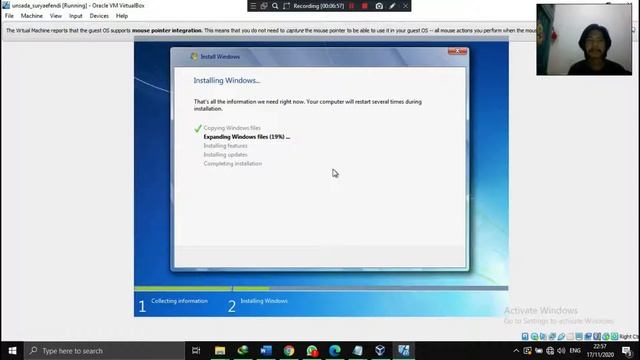
Task: Expand the hidden system tray icons
Action: click(516, 351)
